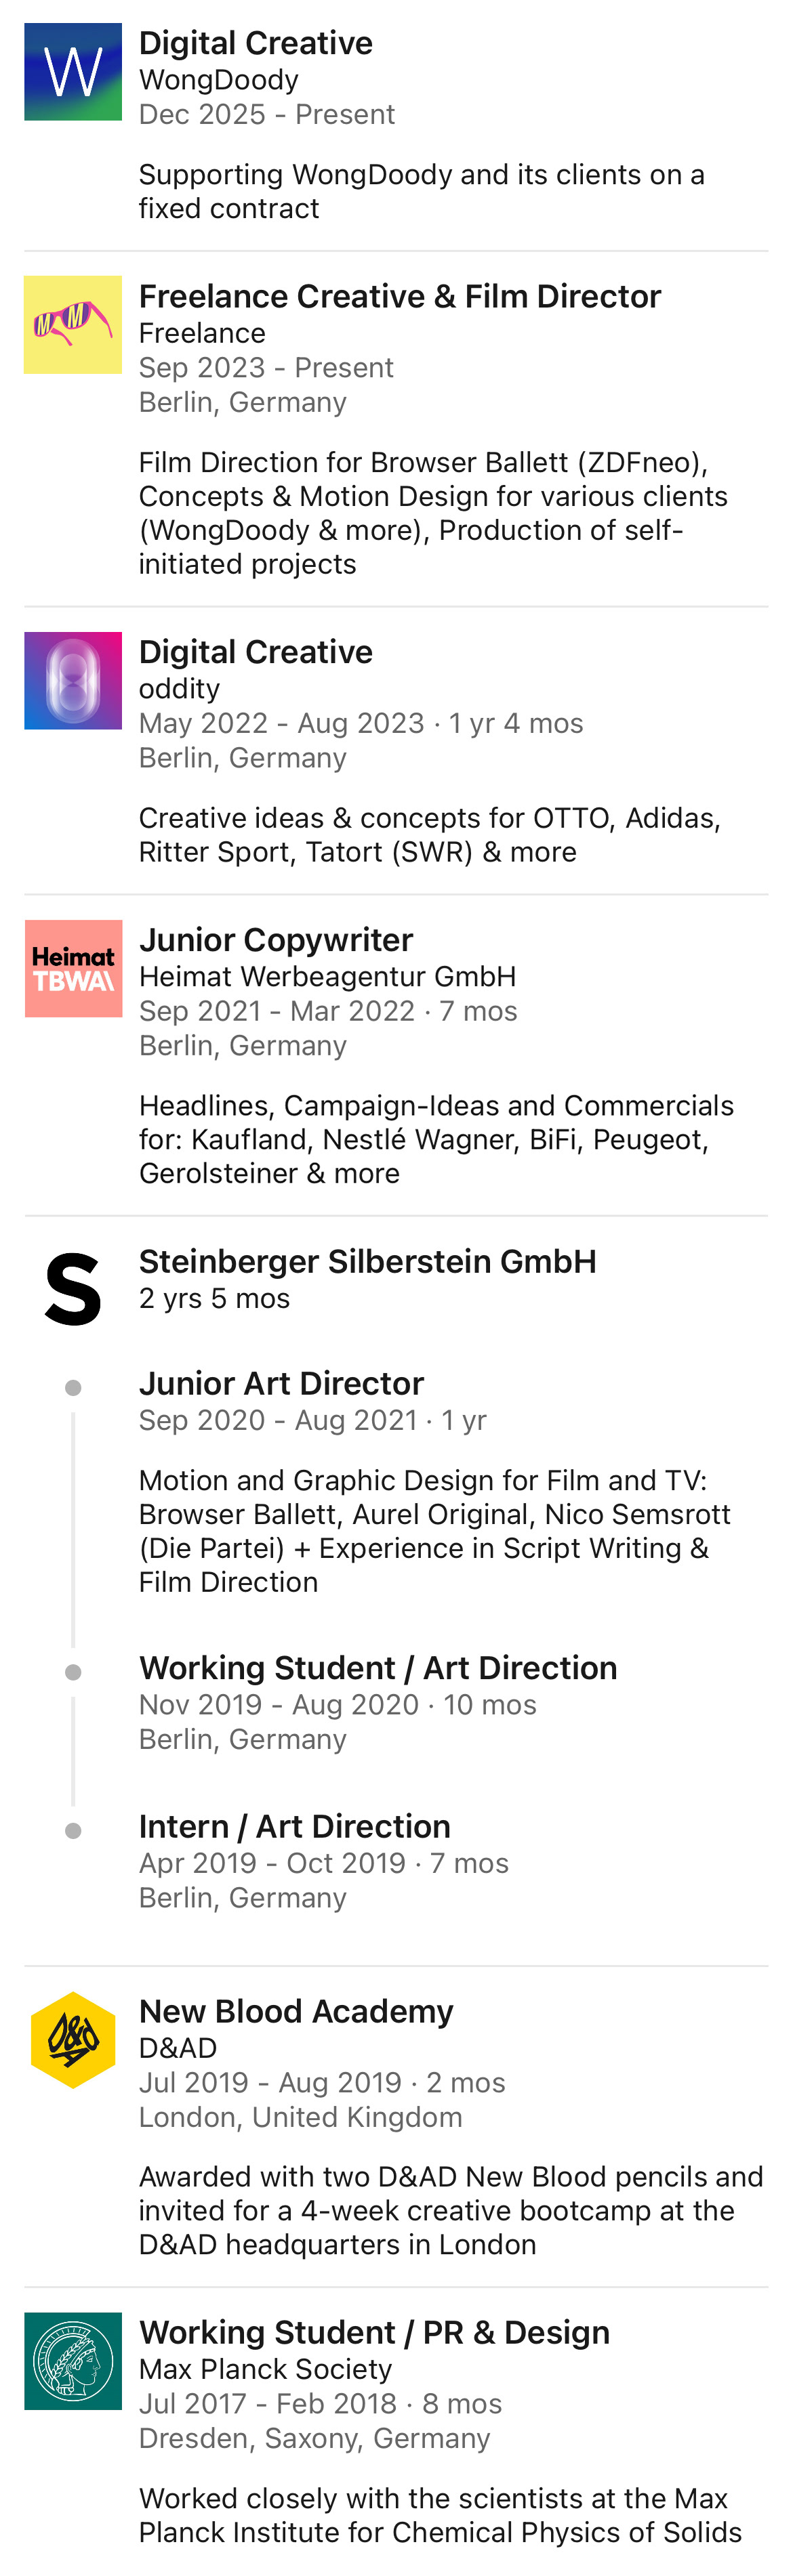Click the New Blood Academy title

click(x=296, y=2011)
